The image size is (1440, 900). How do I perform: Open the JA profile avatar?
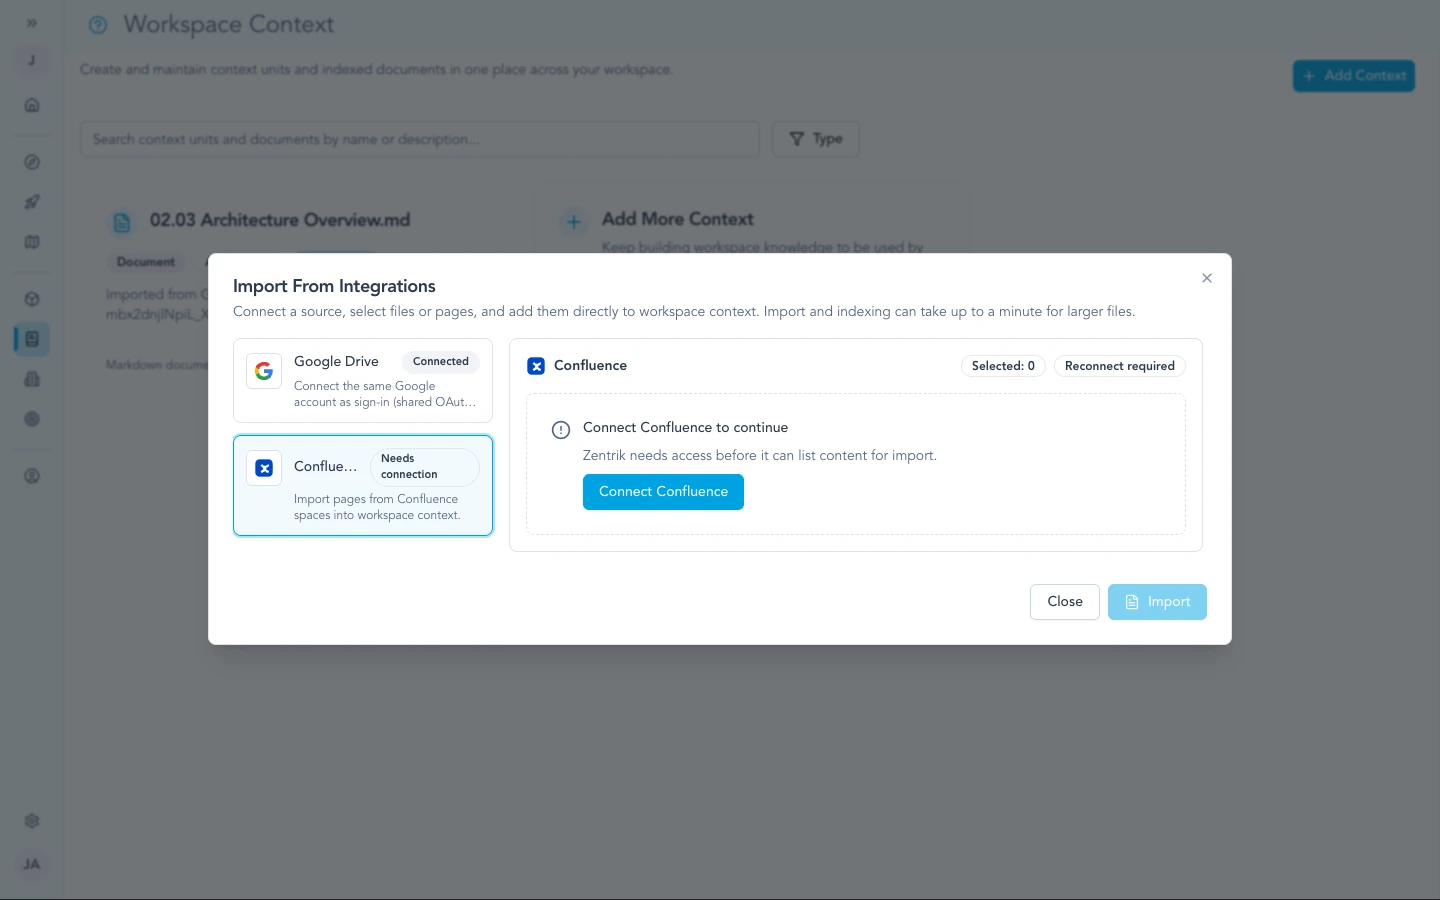[x=32, y=864]
